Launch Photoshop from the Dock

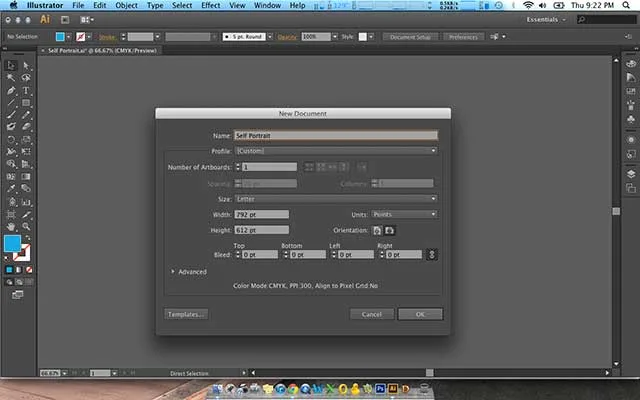(380, 389)
